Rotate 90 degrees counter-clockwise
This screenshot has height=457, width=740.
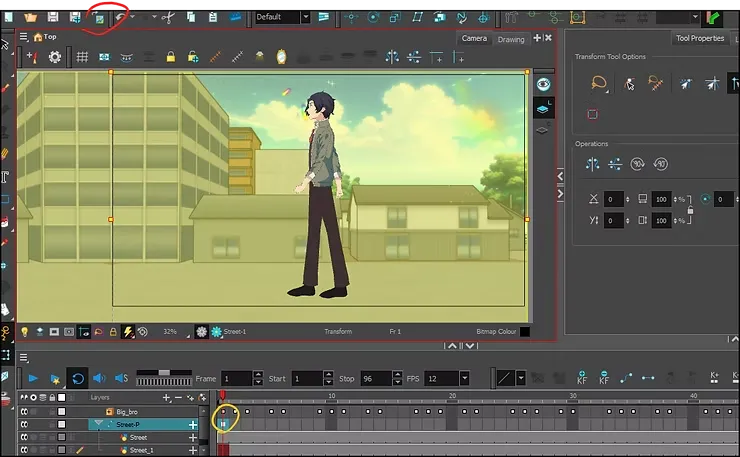660,164
